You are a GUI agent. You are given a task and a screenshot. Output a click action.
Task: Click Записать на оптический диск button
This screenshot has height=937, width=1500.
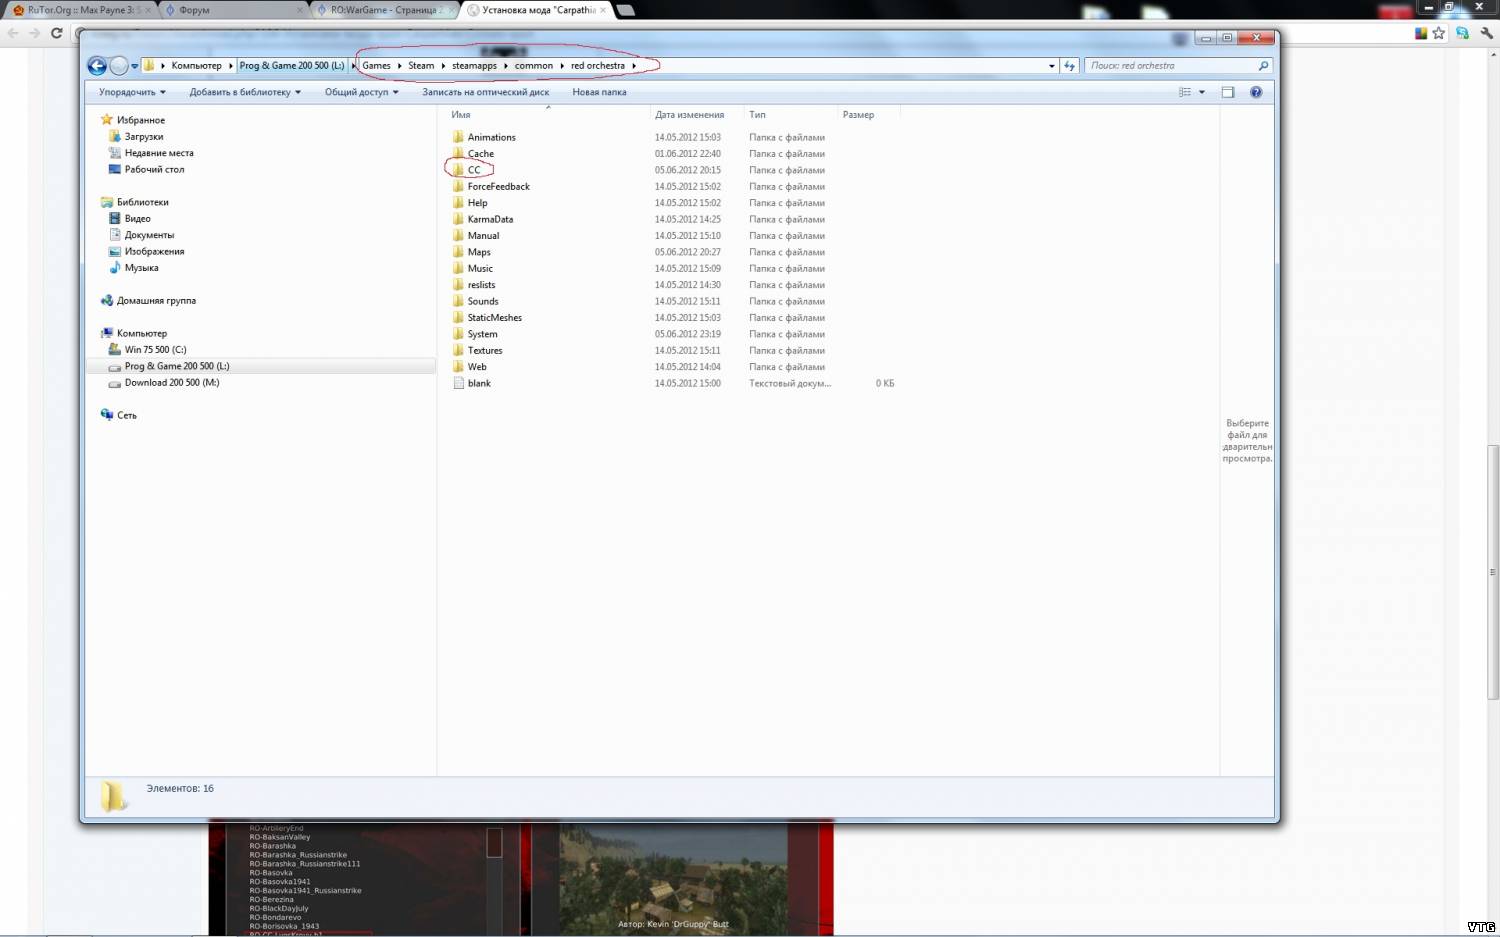click(485, 92)
